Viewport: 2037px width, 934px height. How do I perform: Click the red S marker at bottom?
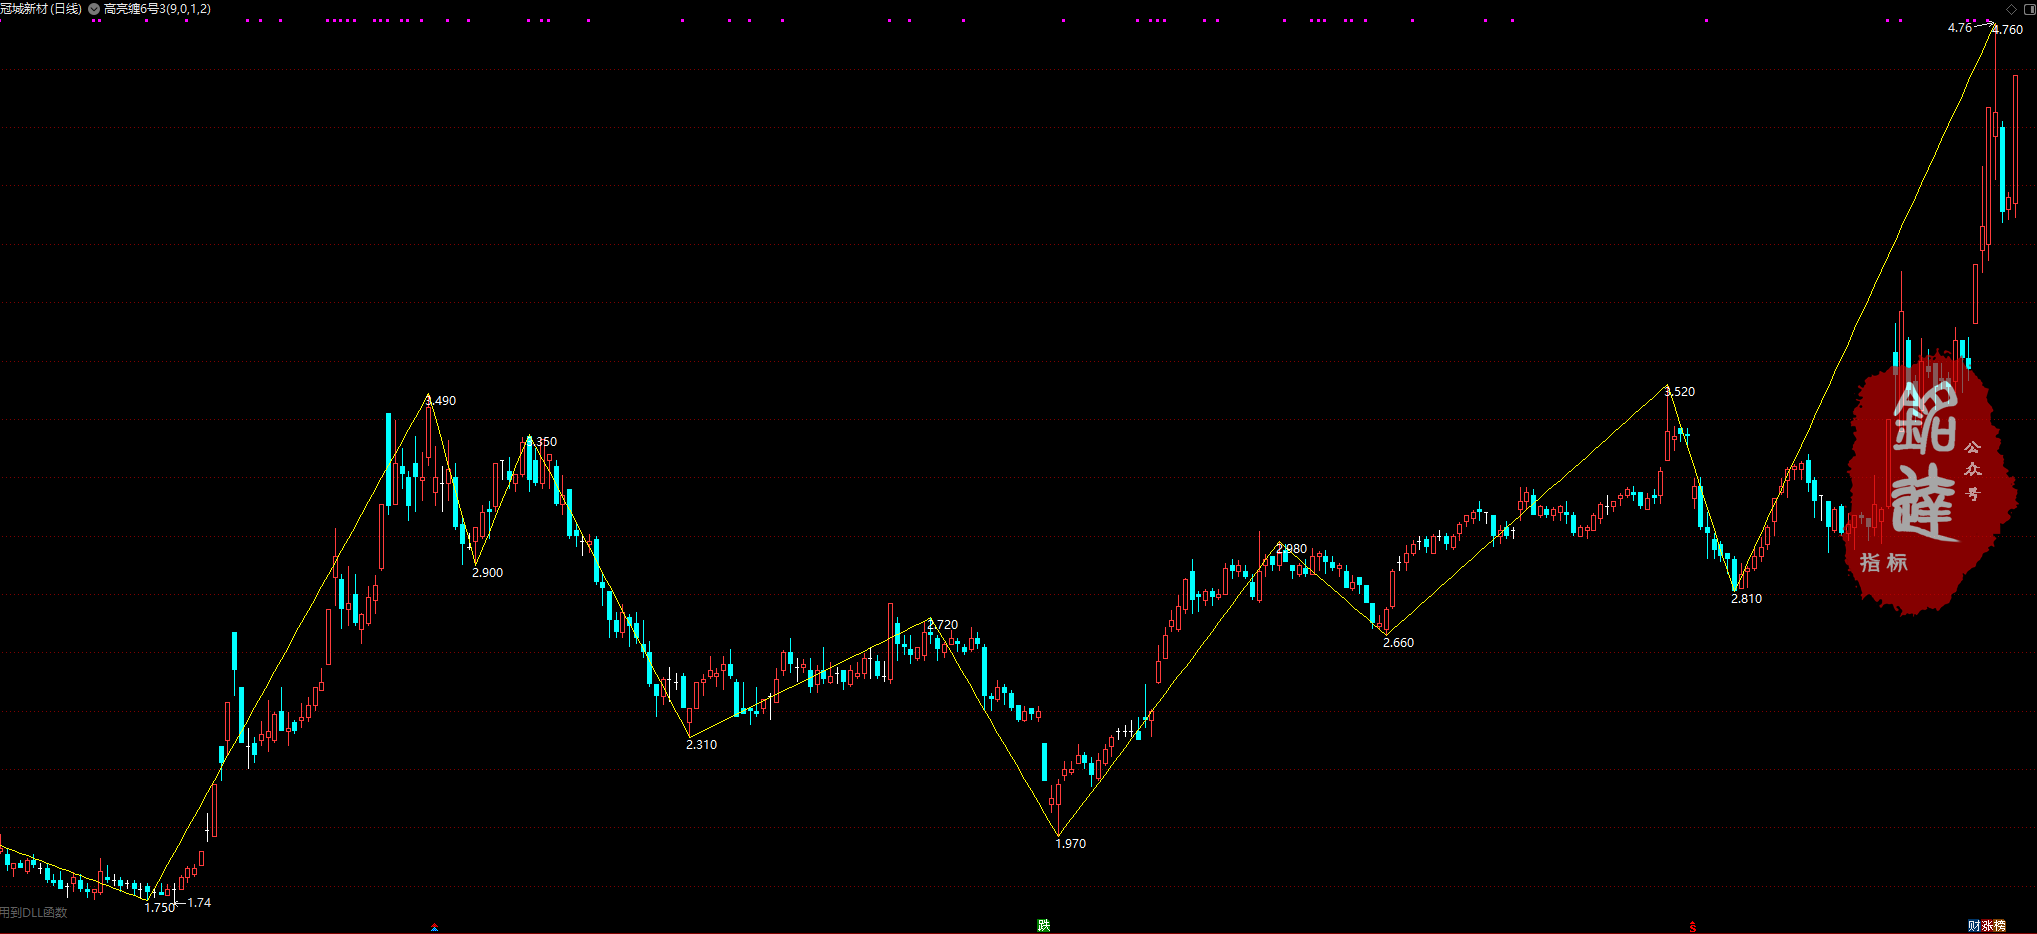pyautogui.click(x=1692, y=926)
